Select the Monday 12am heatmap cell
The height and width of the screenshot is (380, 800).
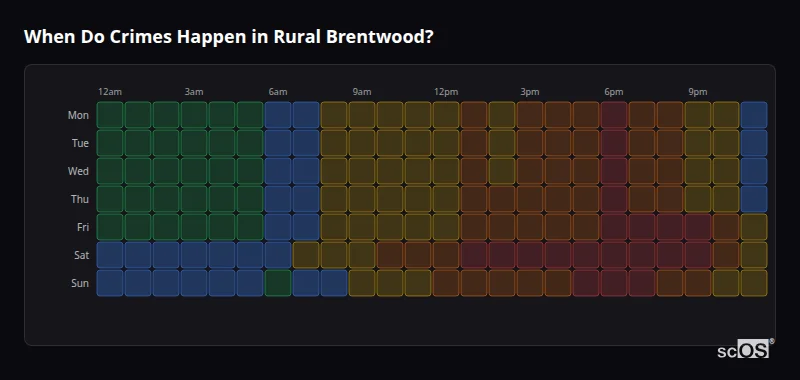click(x=110, y=115)
